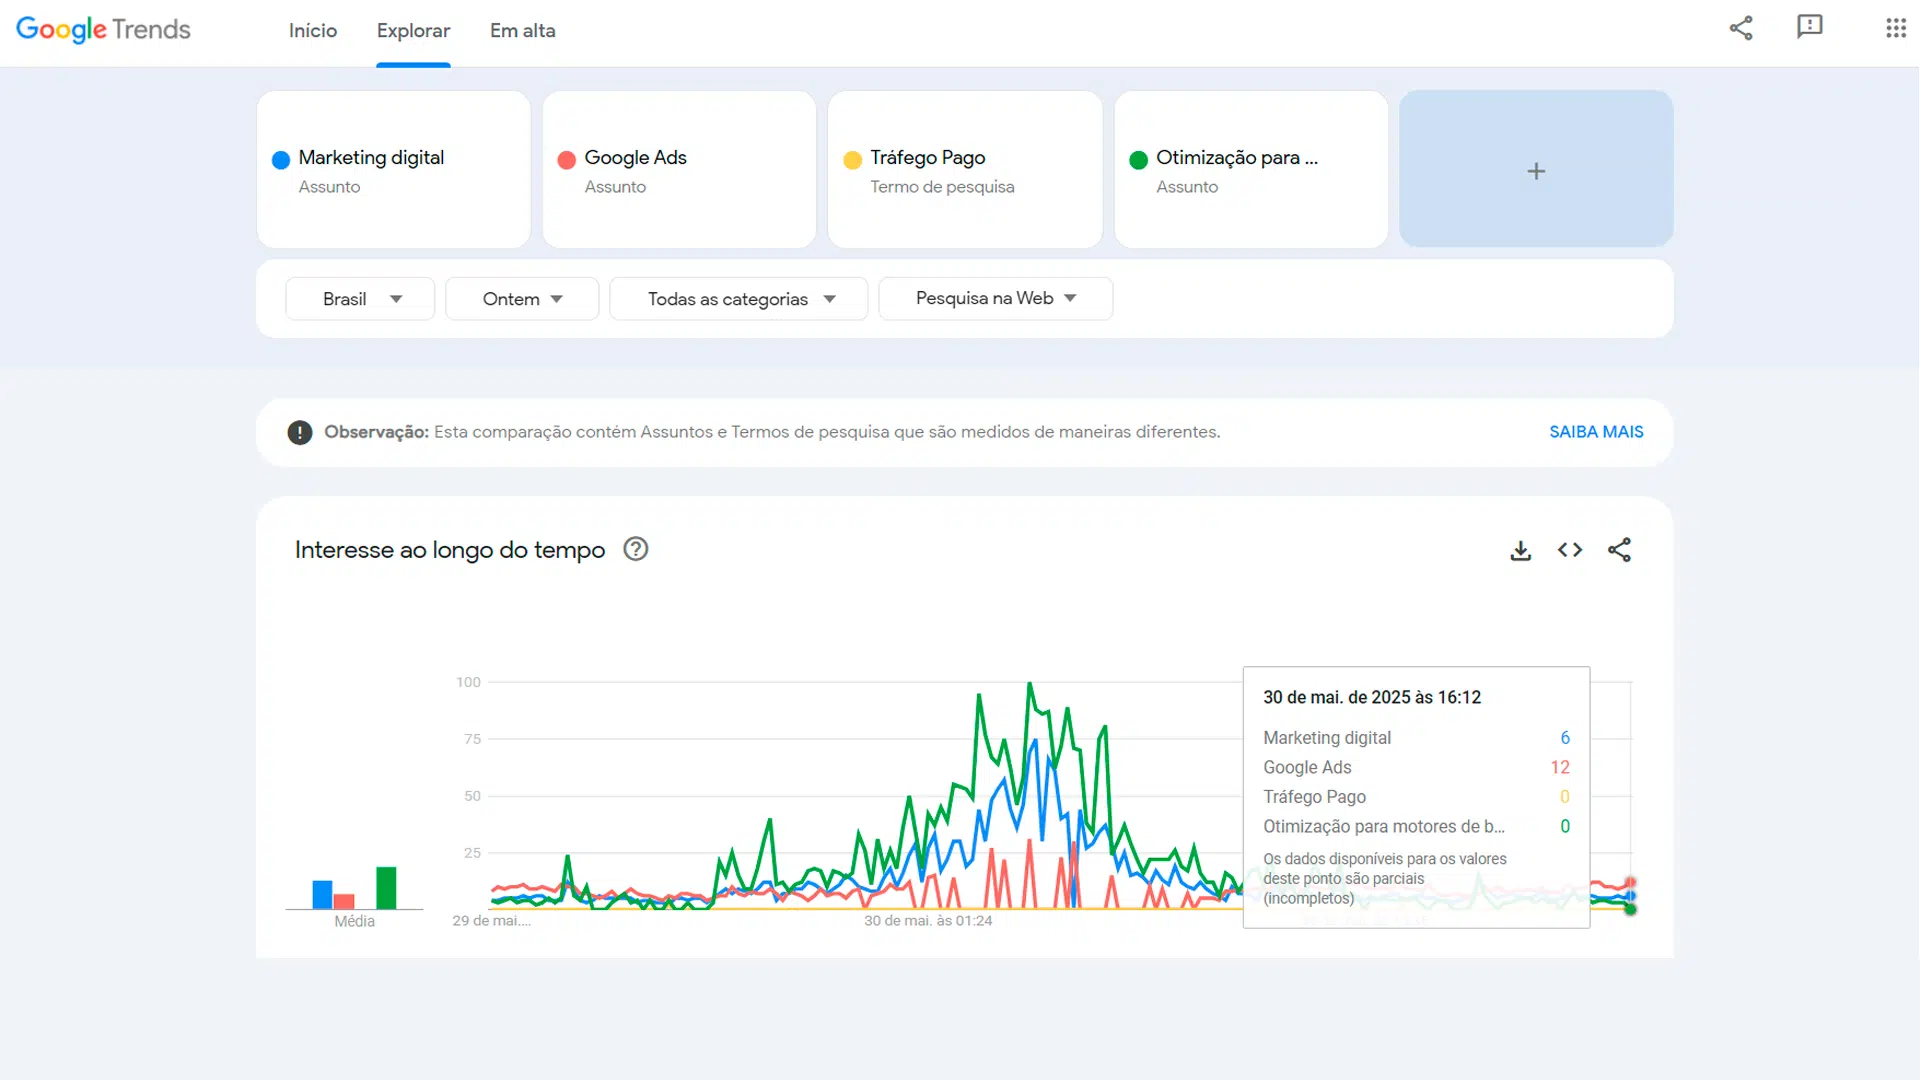Edit the Marketing digital term card
1920x1080 pixels.
coord(394,169)
